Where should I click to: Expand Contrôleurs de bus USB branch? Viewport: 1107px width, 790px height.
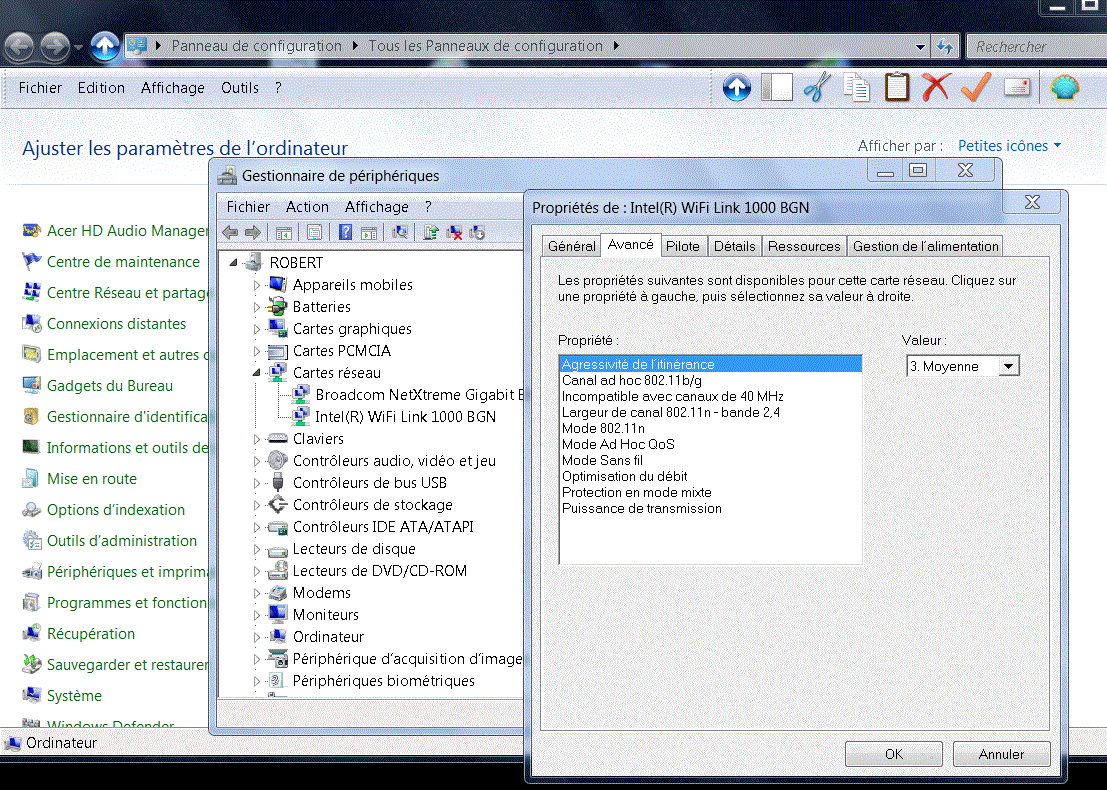click(x=257, y=484)
